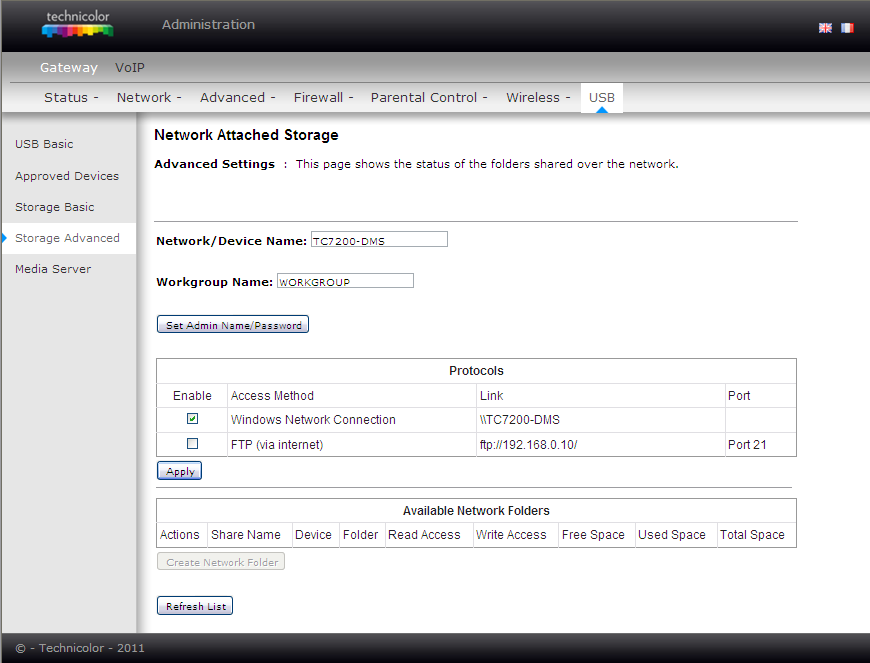Open Media Server in sidebar
The image size is (870, 663).
pos(53,269)
